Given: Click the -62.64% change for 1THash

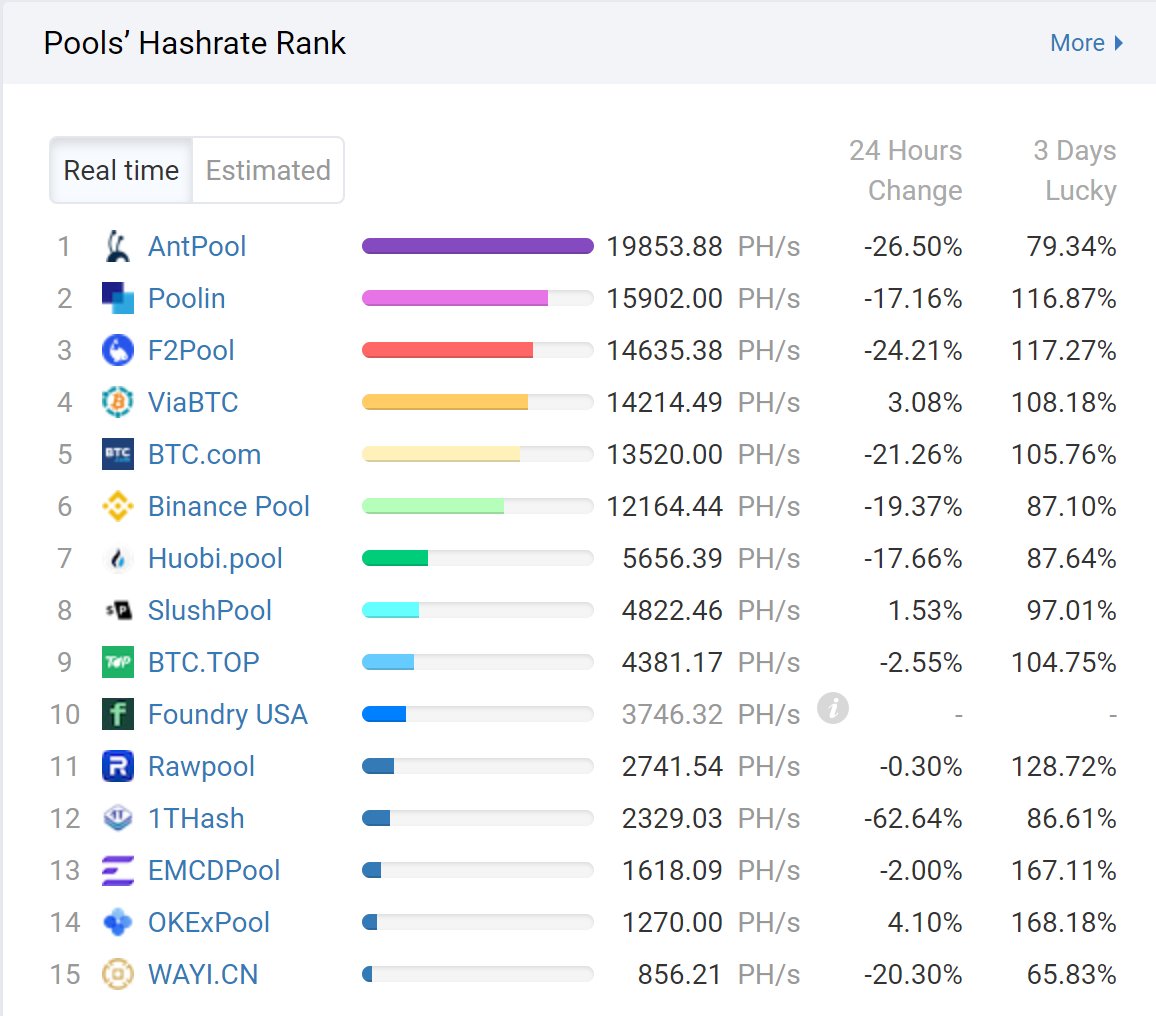Looking at the screenshot, I should pyautogui.click(x=913, y=818).
